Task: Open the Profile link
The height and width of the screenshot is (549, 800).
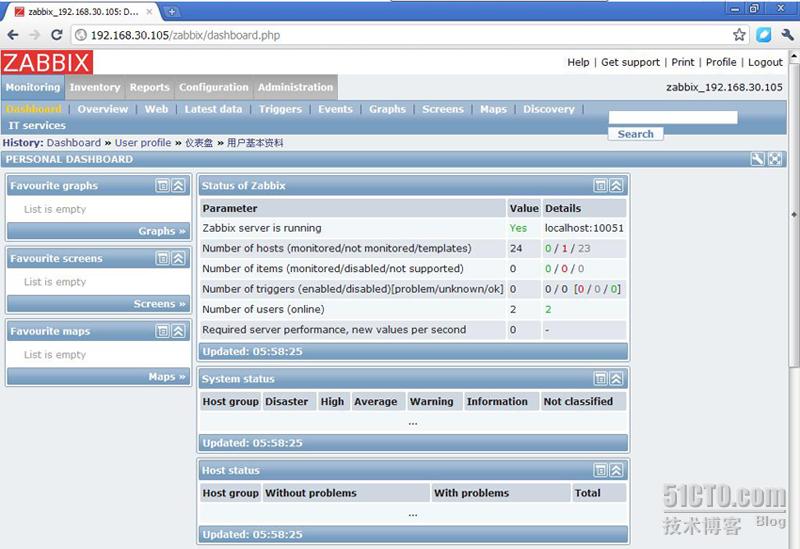Action: tap(721, 62)
